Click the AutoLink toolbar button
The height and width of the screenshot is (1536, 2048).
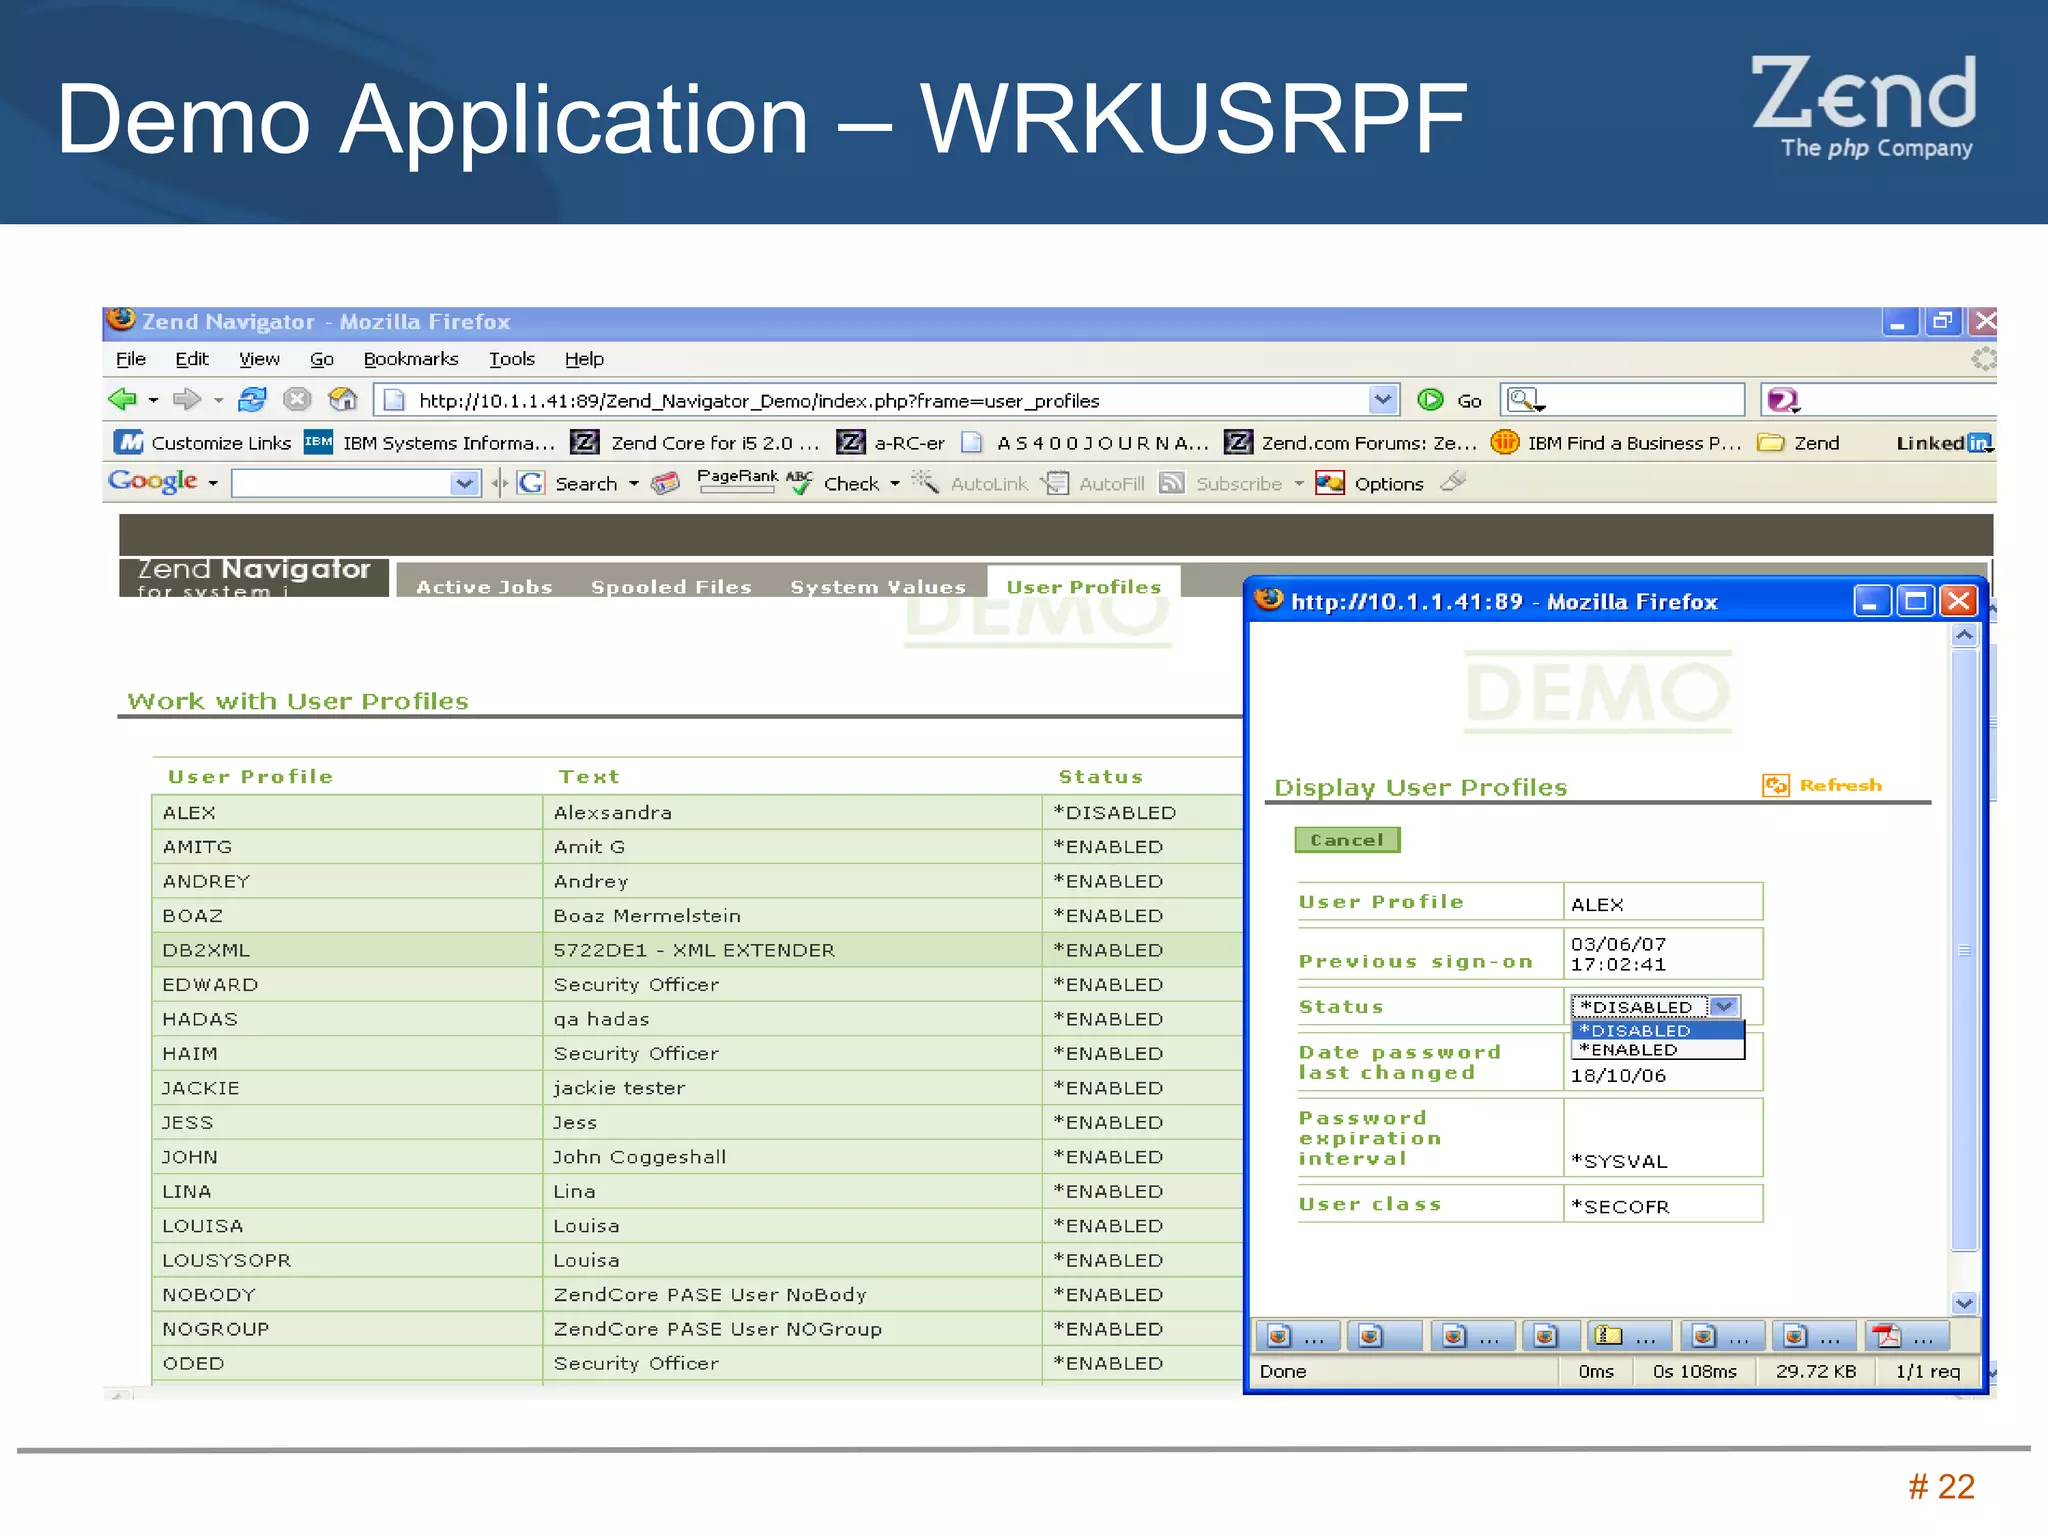click(x=970, y=483)
